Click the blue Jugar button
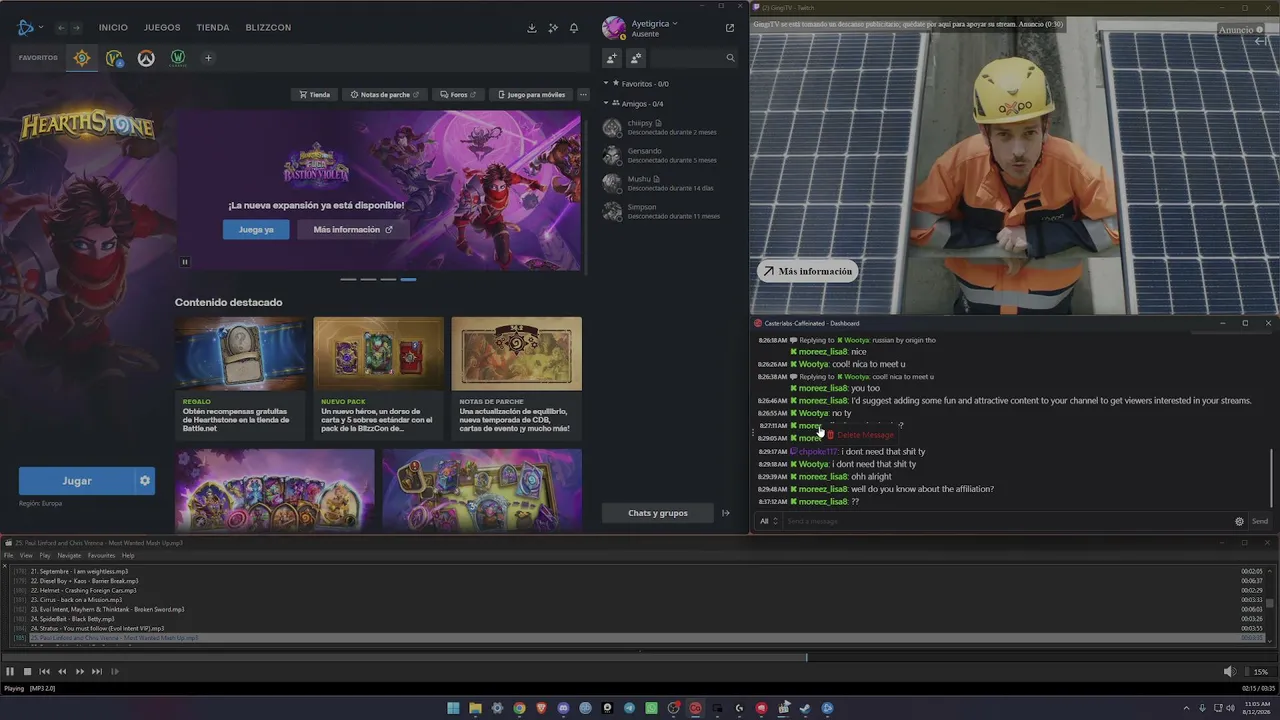The height and width of the screenshot is (720, 1280). [77, 481]
